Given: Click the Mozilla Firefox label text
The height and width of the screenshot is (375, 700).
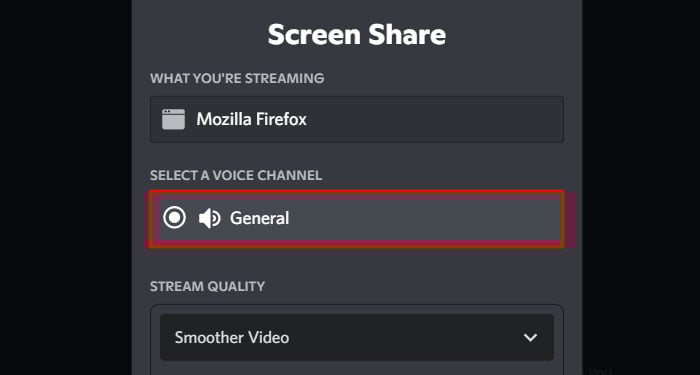Looking at the screenshot, I should pyautogui.click(x=251, y=119).
